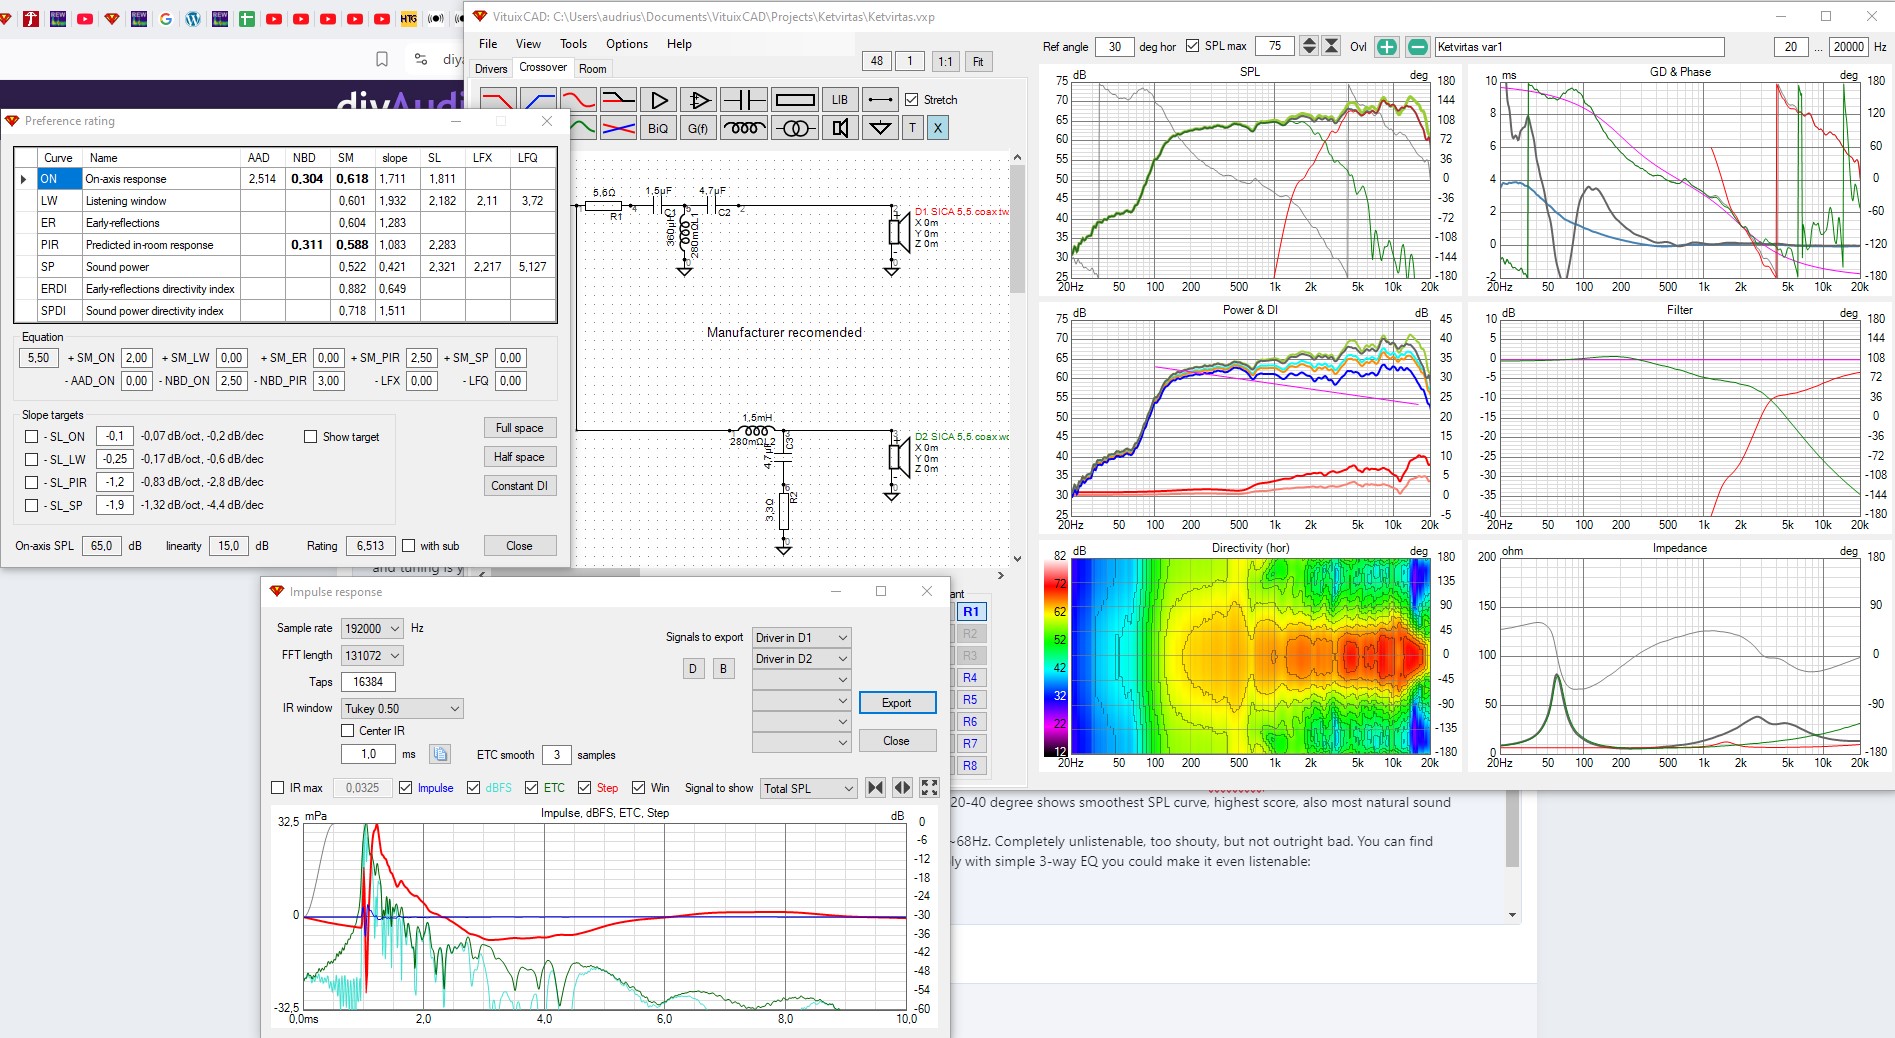Click the blue X toolbar button
The height and width of the screenshot is (1038, 1895).
tap(937, 128)
